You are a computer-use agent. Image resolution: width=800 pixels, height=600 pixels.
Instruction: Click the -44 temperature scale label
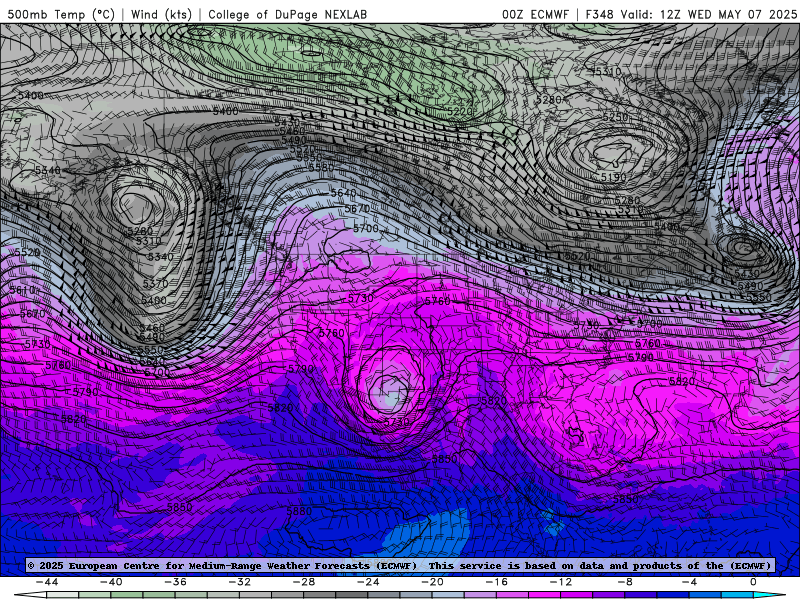(x=47, y=582)
